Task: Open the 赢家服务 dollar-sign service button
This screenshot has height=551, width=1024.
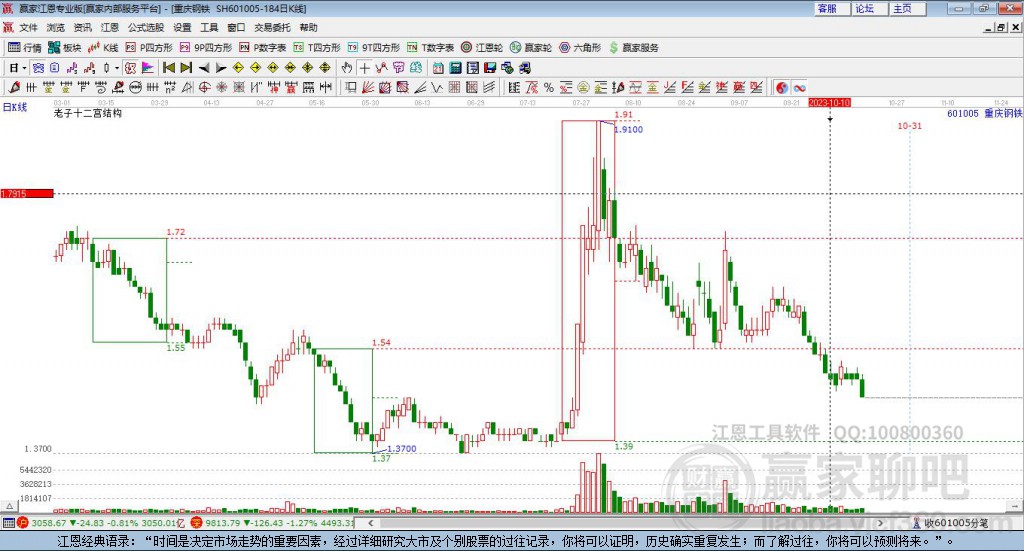Action: [633, 48]
